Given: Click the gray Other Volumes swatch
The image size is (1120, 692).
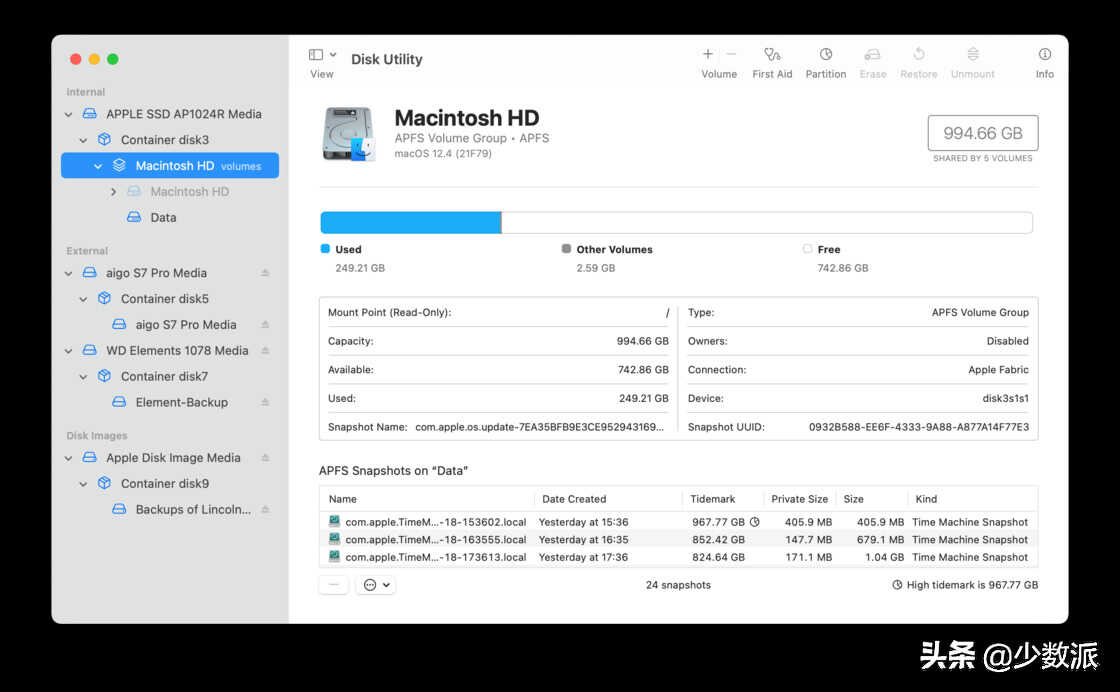Looking at the screenshot, I should (x=566, y=249).
